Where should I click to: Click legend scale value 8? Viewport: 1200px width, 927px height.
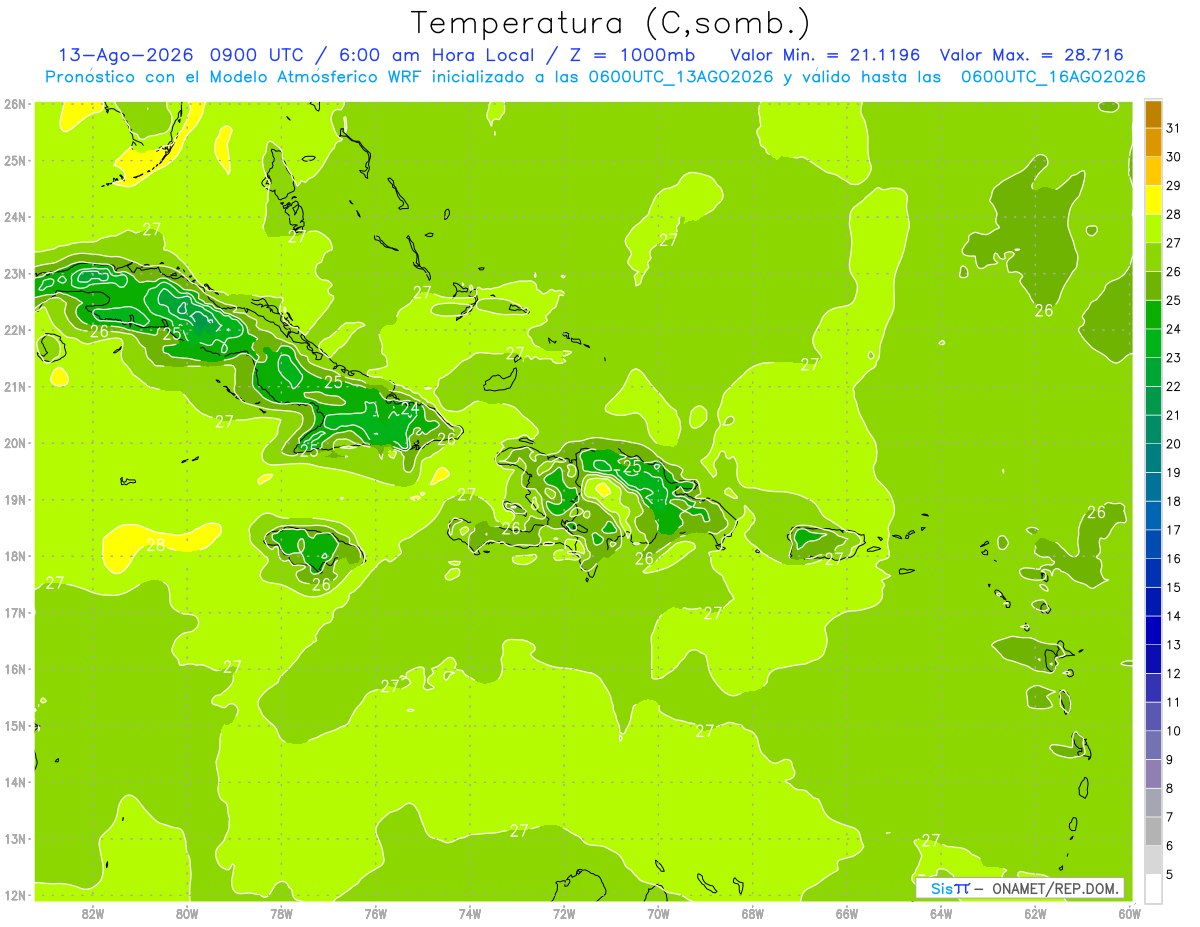(1170, 788)
